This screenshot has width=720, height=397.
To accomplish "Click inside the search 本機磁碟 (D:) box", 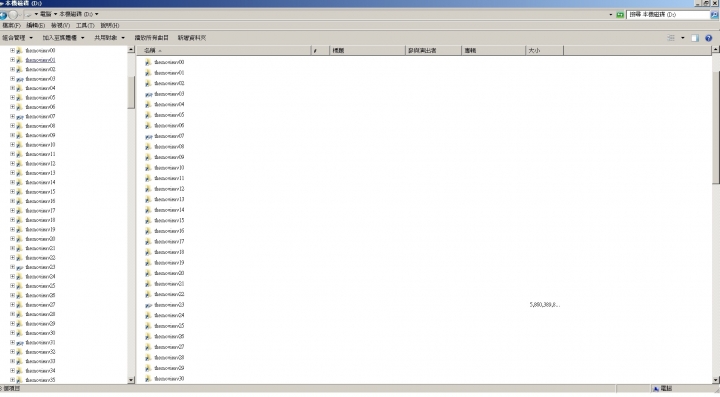I will pos(669,15).
